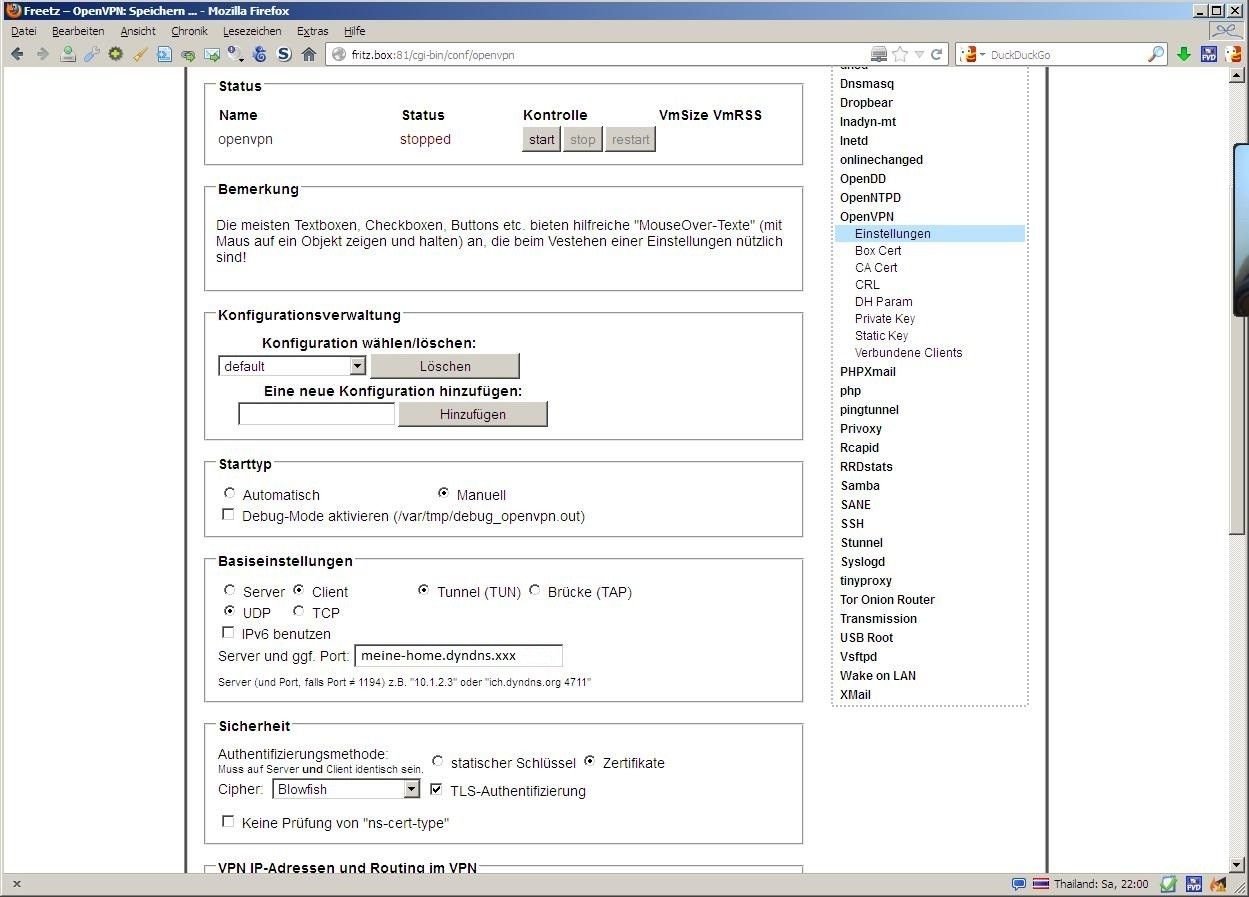Click the blue swirl toolbar icon
The width and height of the screenshot is (1249, 897).
point(260,54)
